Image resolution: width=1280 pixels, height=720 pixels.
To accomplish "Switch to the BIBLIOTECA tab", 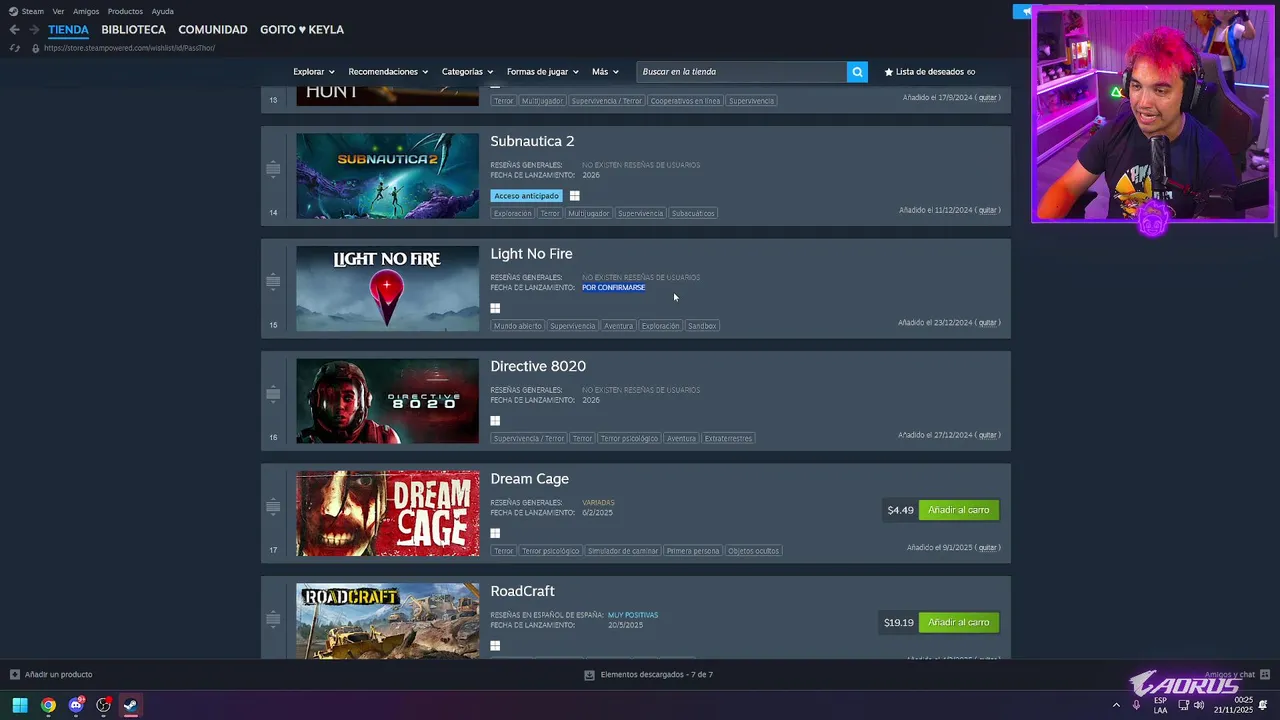I will 133,30.
